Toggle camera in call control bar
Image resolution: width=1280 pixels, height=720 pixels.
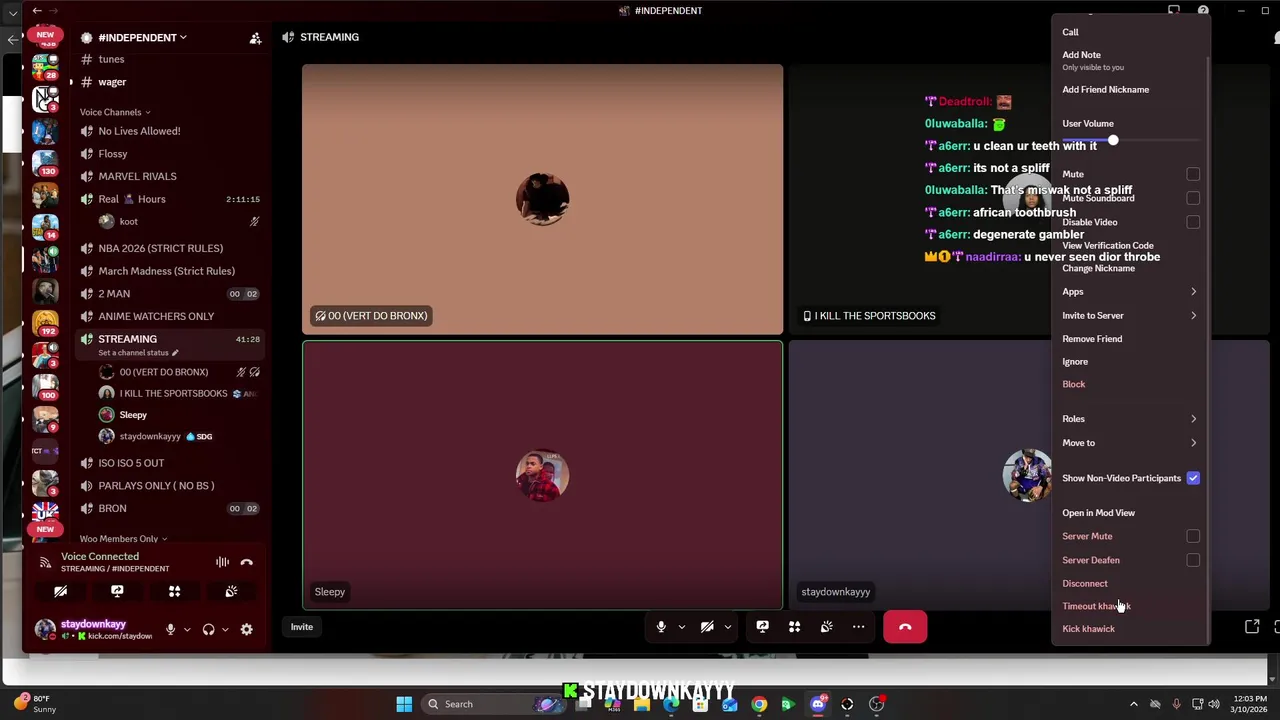tap(707, 627)
